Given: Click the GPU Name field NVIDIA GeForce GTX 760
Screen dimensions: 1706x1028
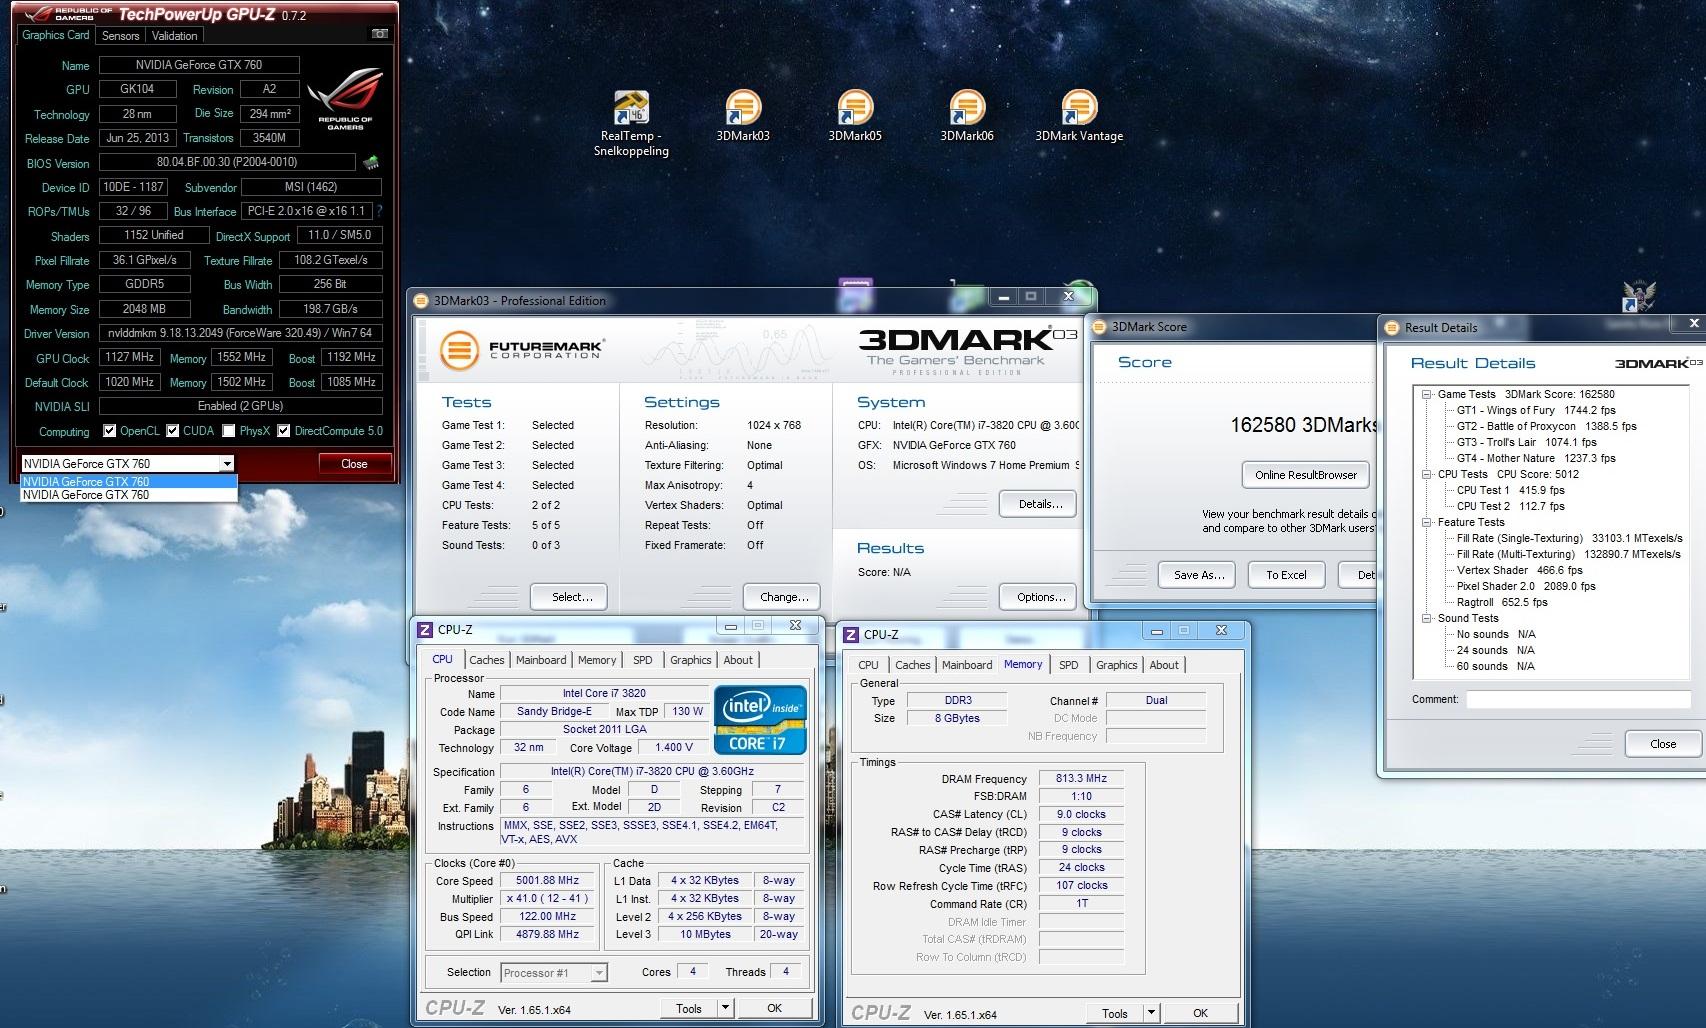Looking at the screenshot, I should (198, 65).
